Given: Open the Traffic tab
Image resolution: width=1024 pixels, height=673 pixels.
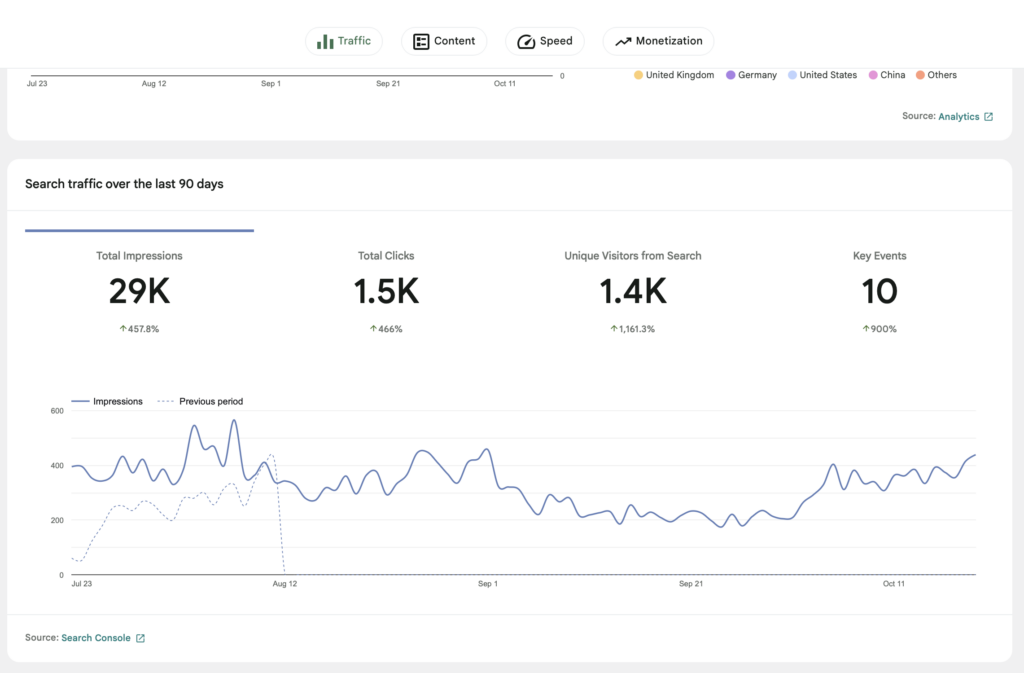Looking at the screenshot, I should [344, 41].
